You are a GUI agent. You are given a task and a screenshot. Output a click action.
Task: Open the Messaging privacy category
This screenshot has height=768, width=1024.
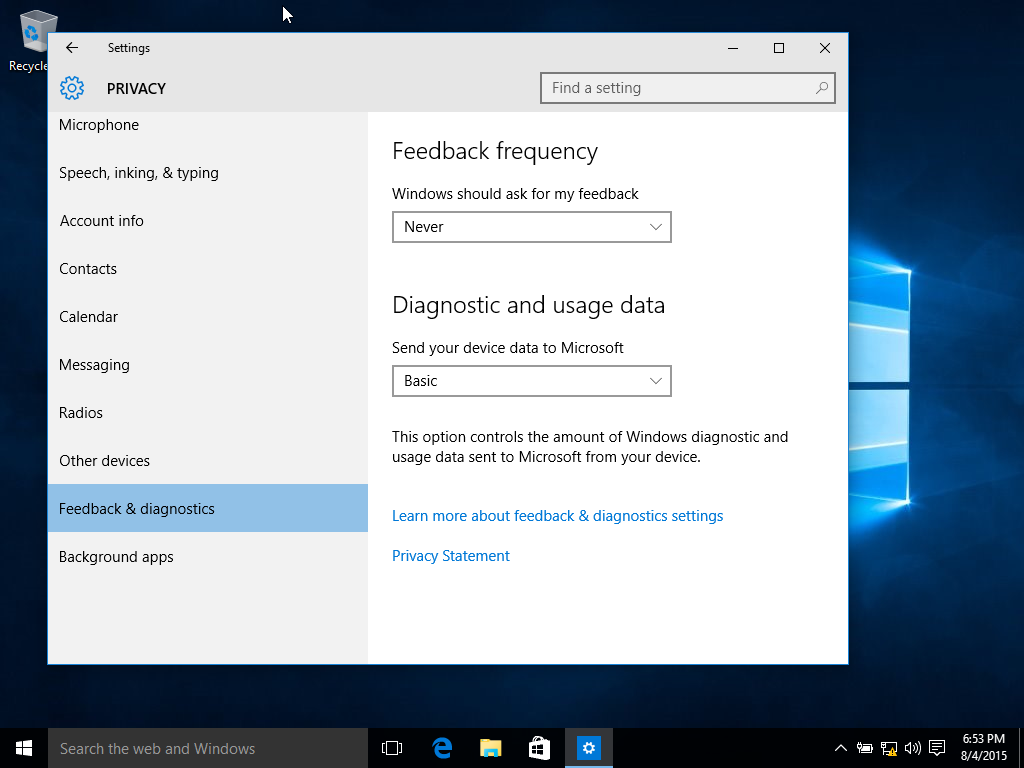pos(208,365)
